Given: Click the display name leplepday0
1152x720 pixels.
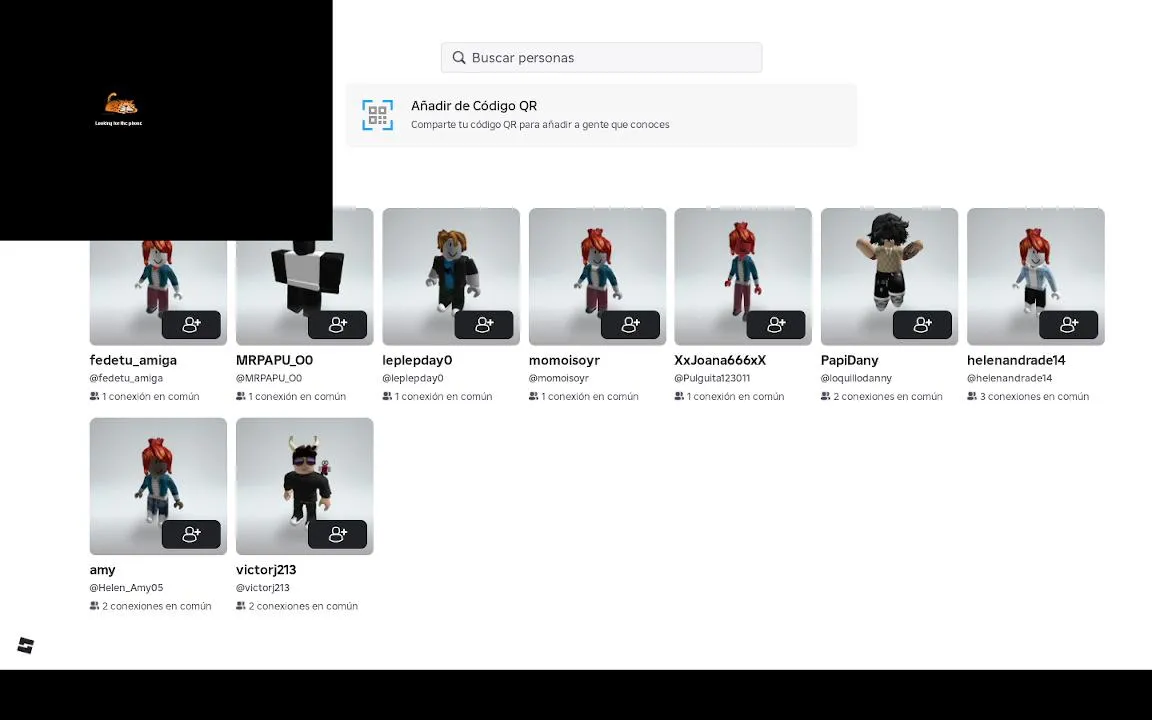Looking at the screenshot, I should (417, 360).
